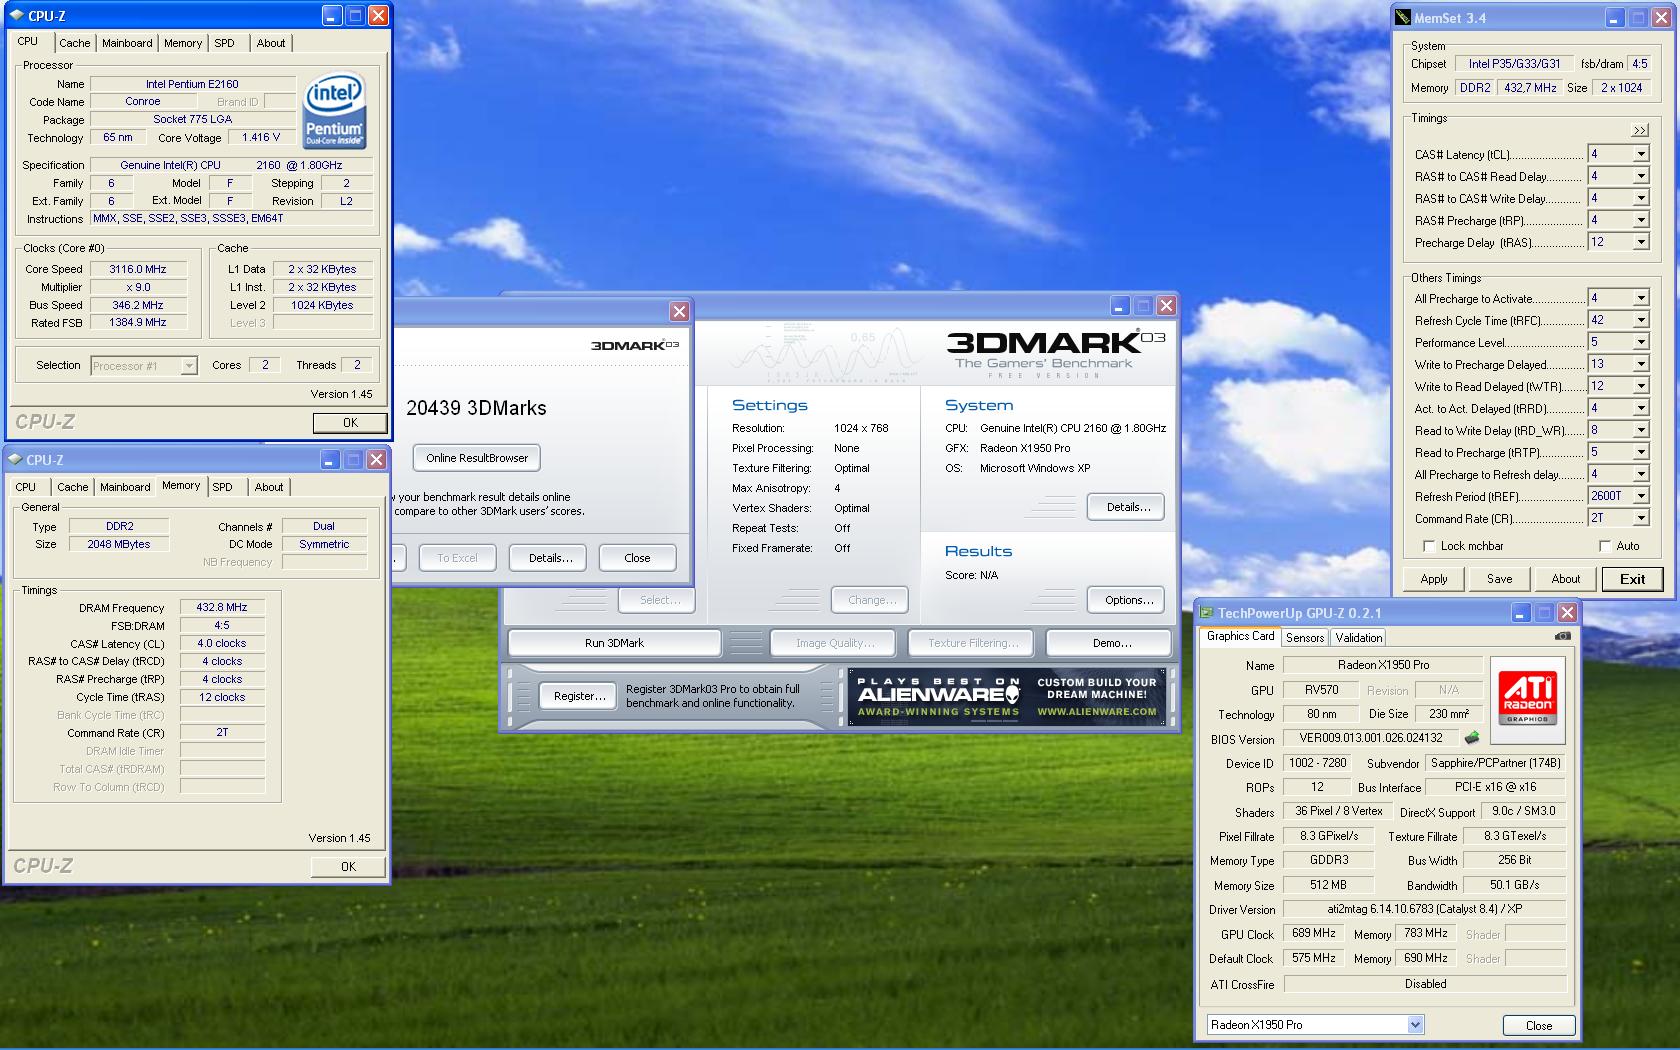Open Memory tab in top CPU-Z window
Image resolution: width=1680 pixels, height=1050 pixels.
pos(183,43)
